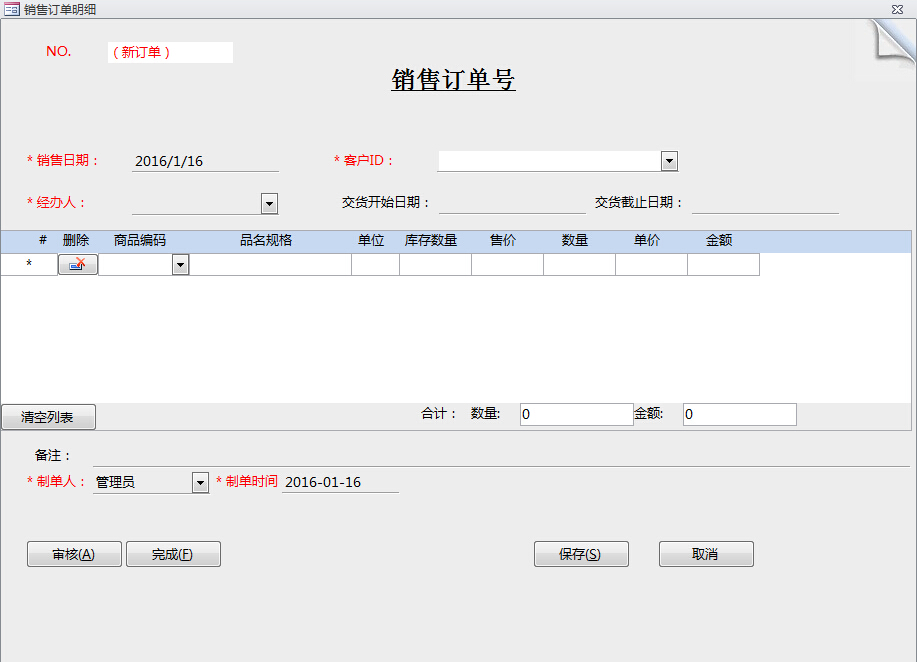Click the 制单时间 field showing 2016-01-16
The height and width of the screenshot is (662, 917).
[x=340, y=482]
